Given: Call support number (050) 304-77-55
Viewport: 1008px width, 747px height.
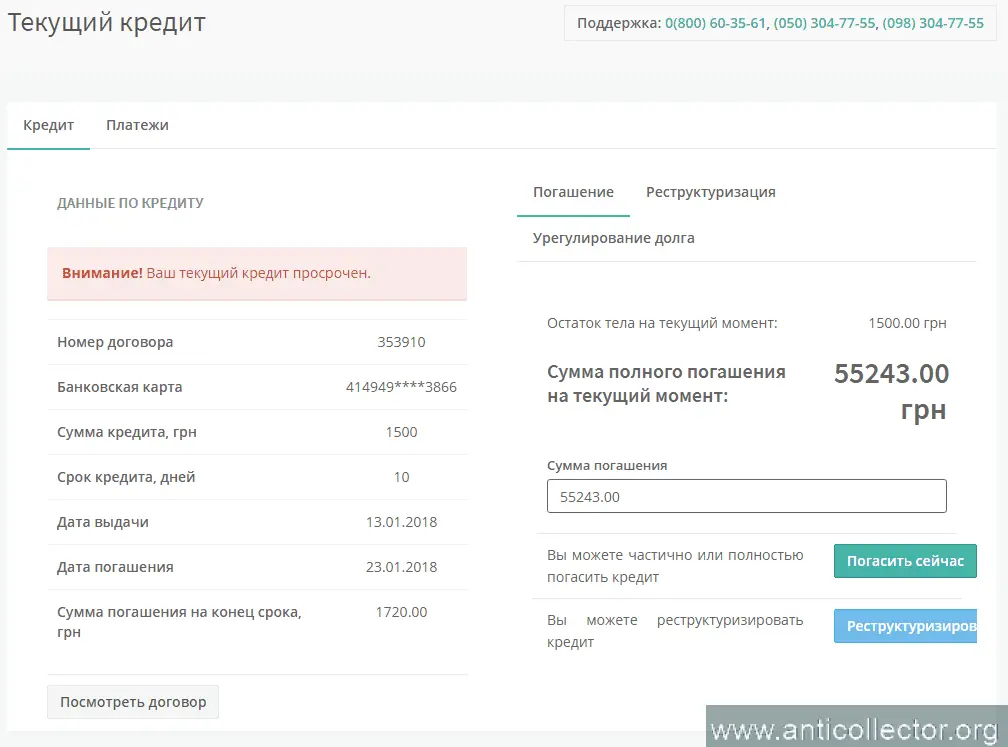Looking at the screenshot, I should (824, 23).
